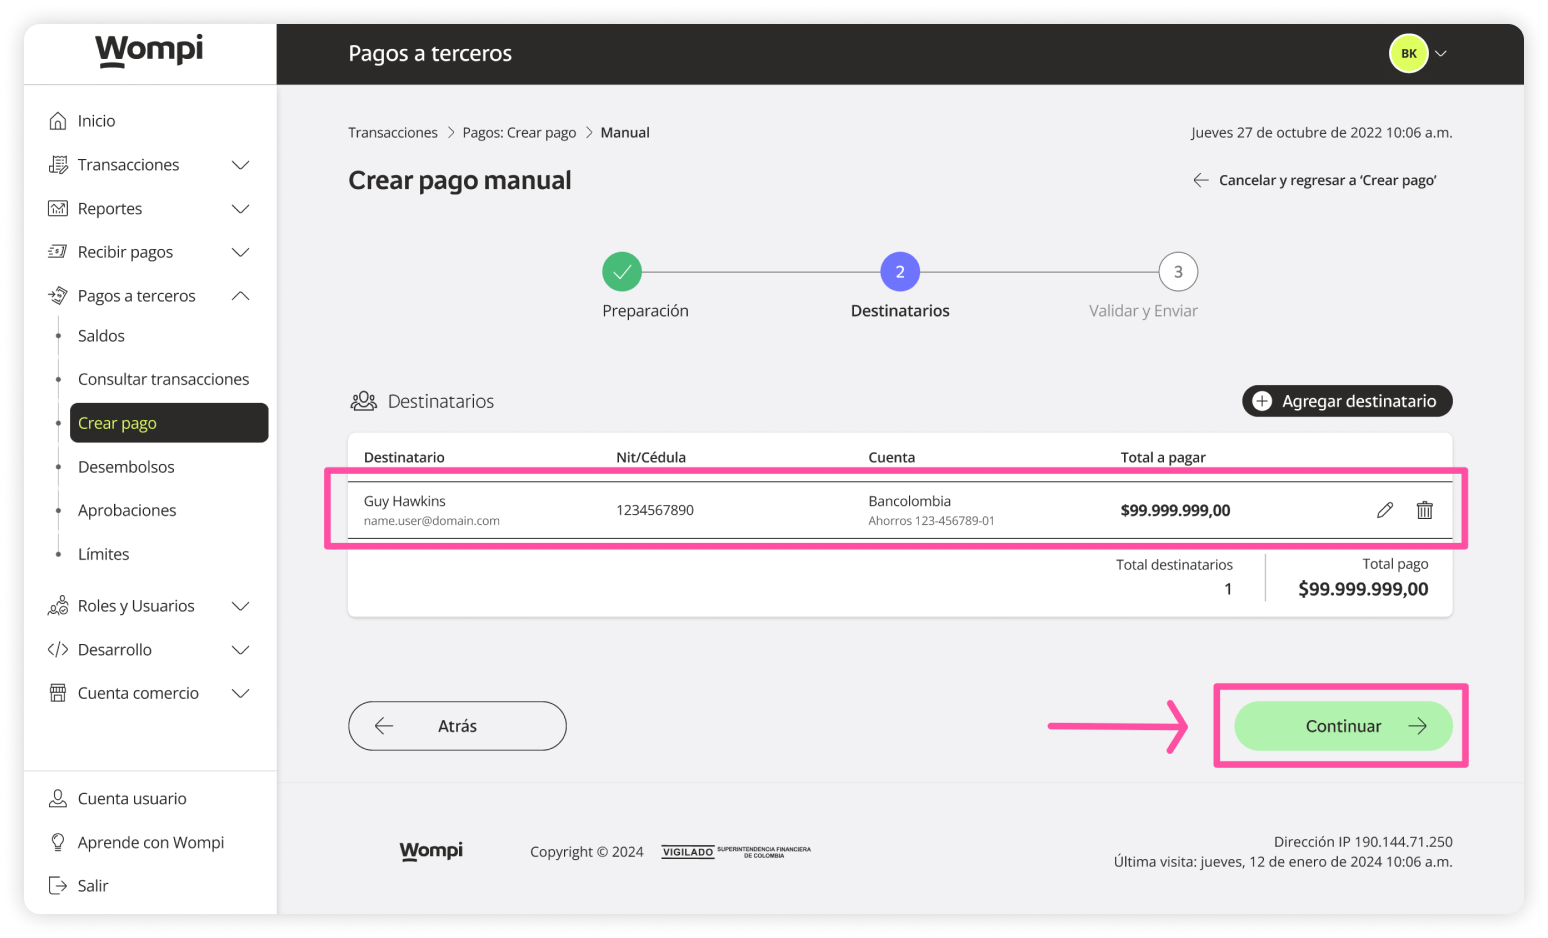Open the BK profile avatar
The image size is (1548, 938).
click(1408, 53)
